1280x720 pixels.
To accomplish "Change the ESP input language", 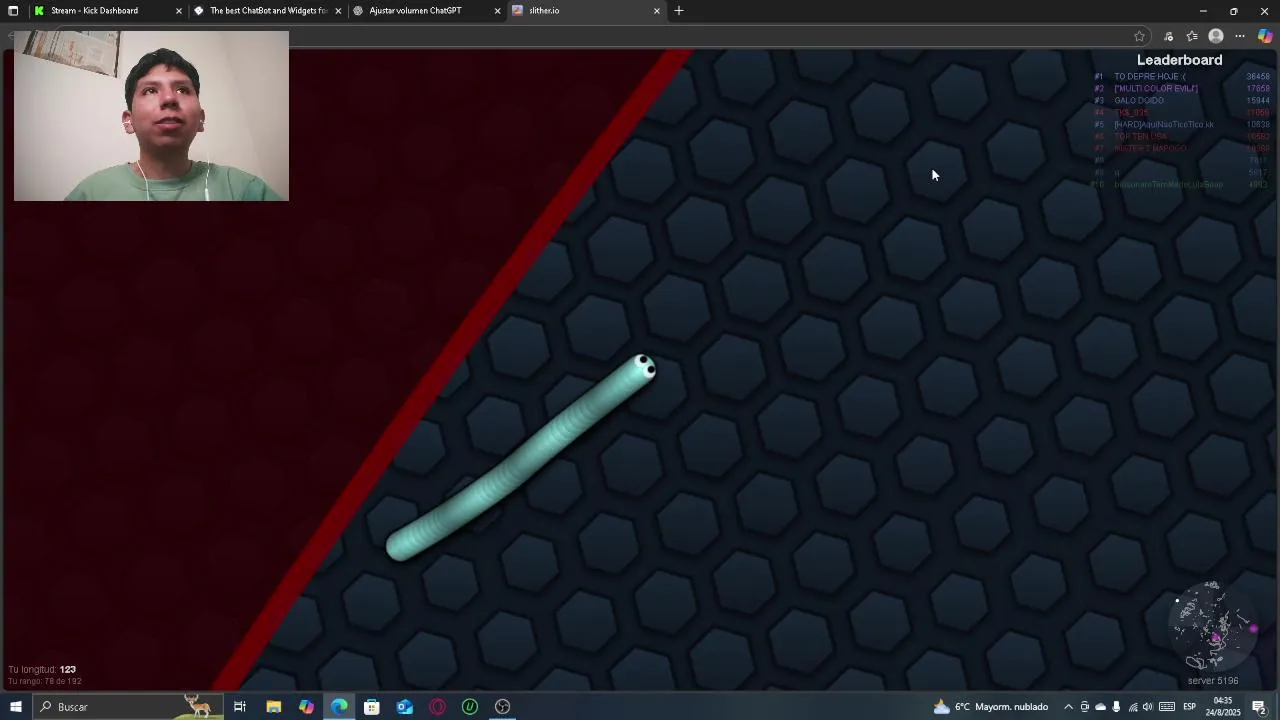I will click(x=1190, y=707).
